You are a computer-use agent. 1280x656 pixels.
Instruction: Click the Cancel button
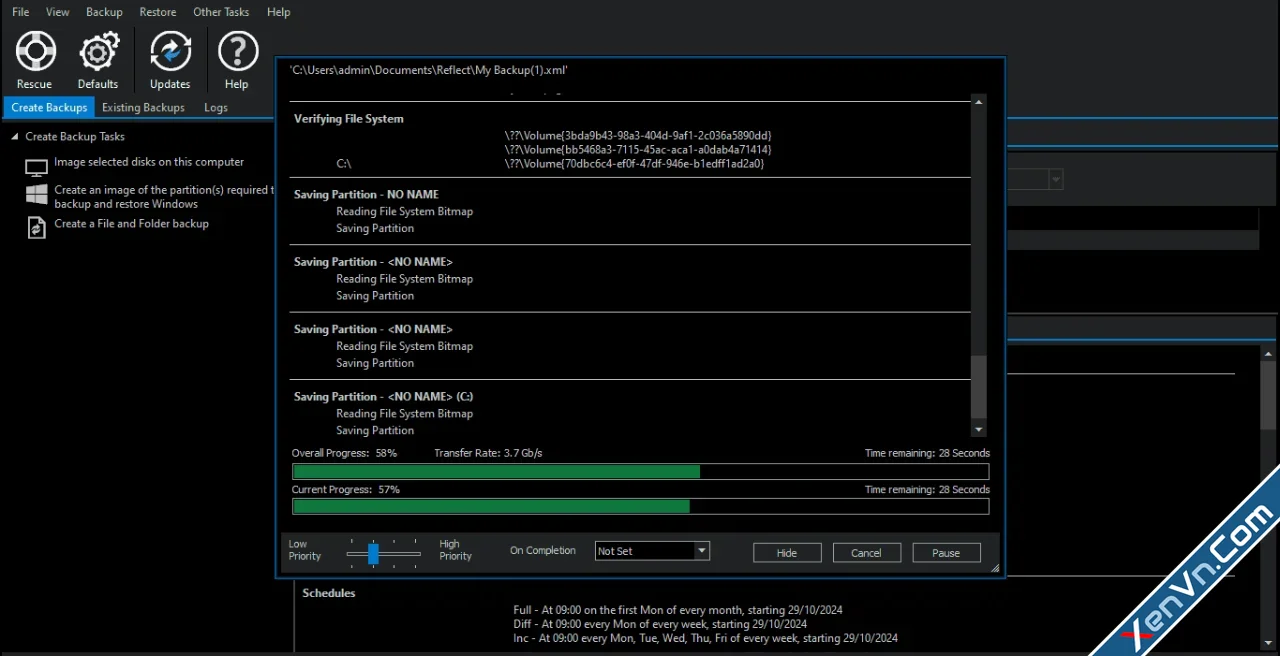(866, 553)
